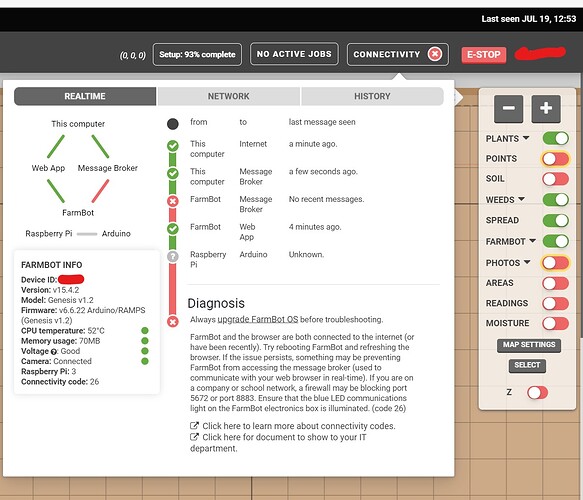Click the (0, 0, 0) coordinates readout
This screenshot has width=583, height=500.
(132, 55)
